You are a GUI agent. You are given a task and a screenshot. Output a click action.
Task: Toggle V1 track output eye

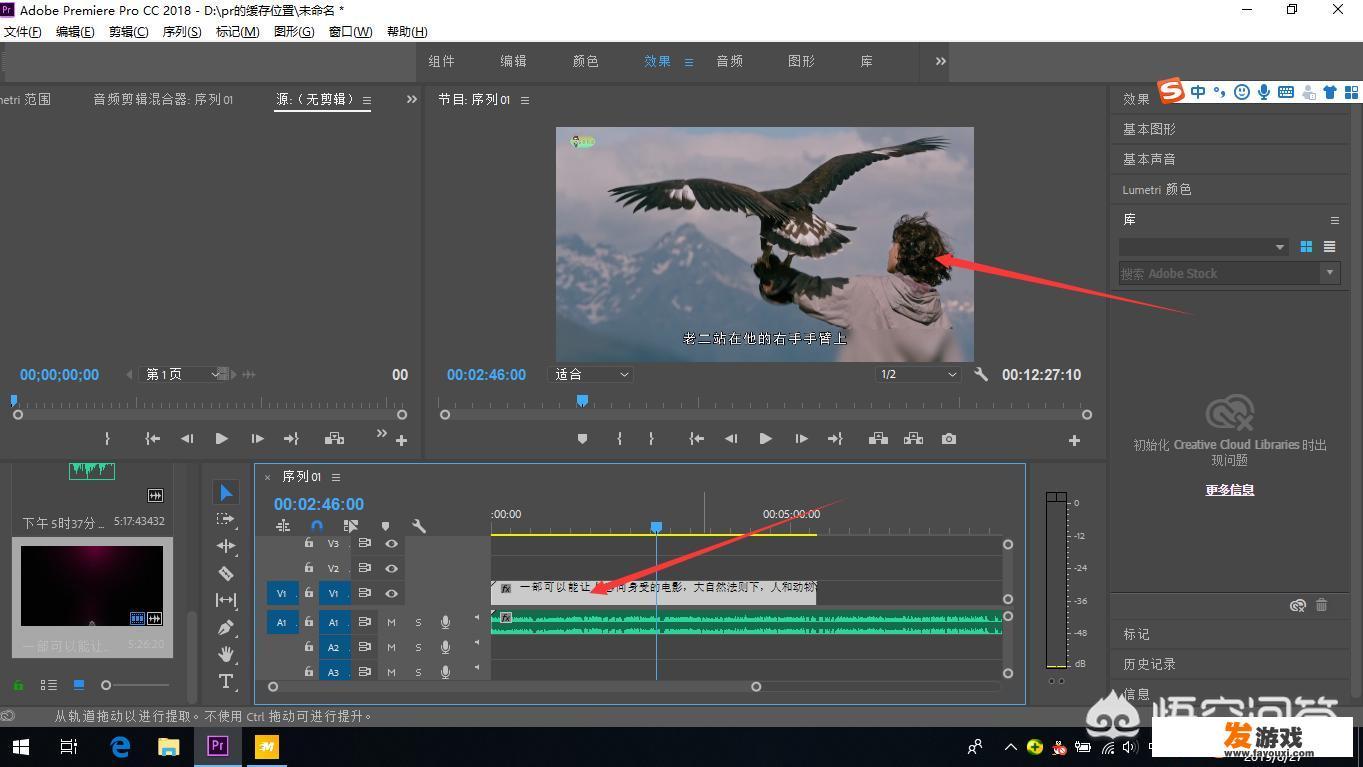[x=392, y=593]
